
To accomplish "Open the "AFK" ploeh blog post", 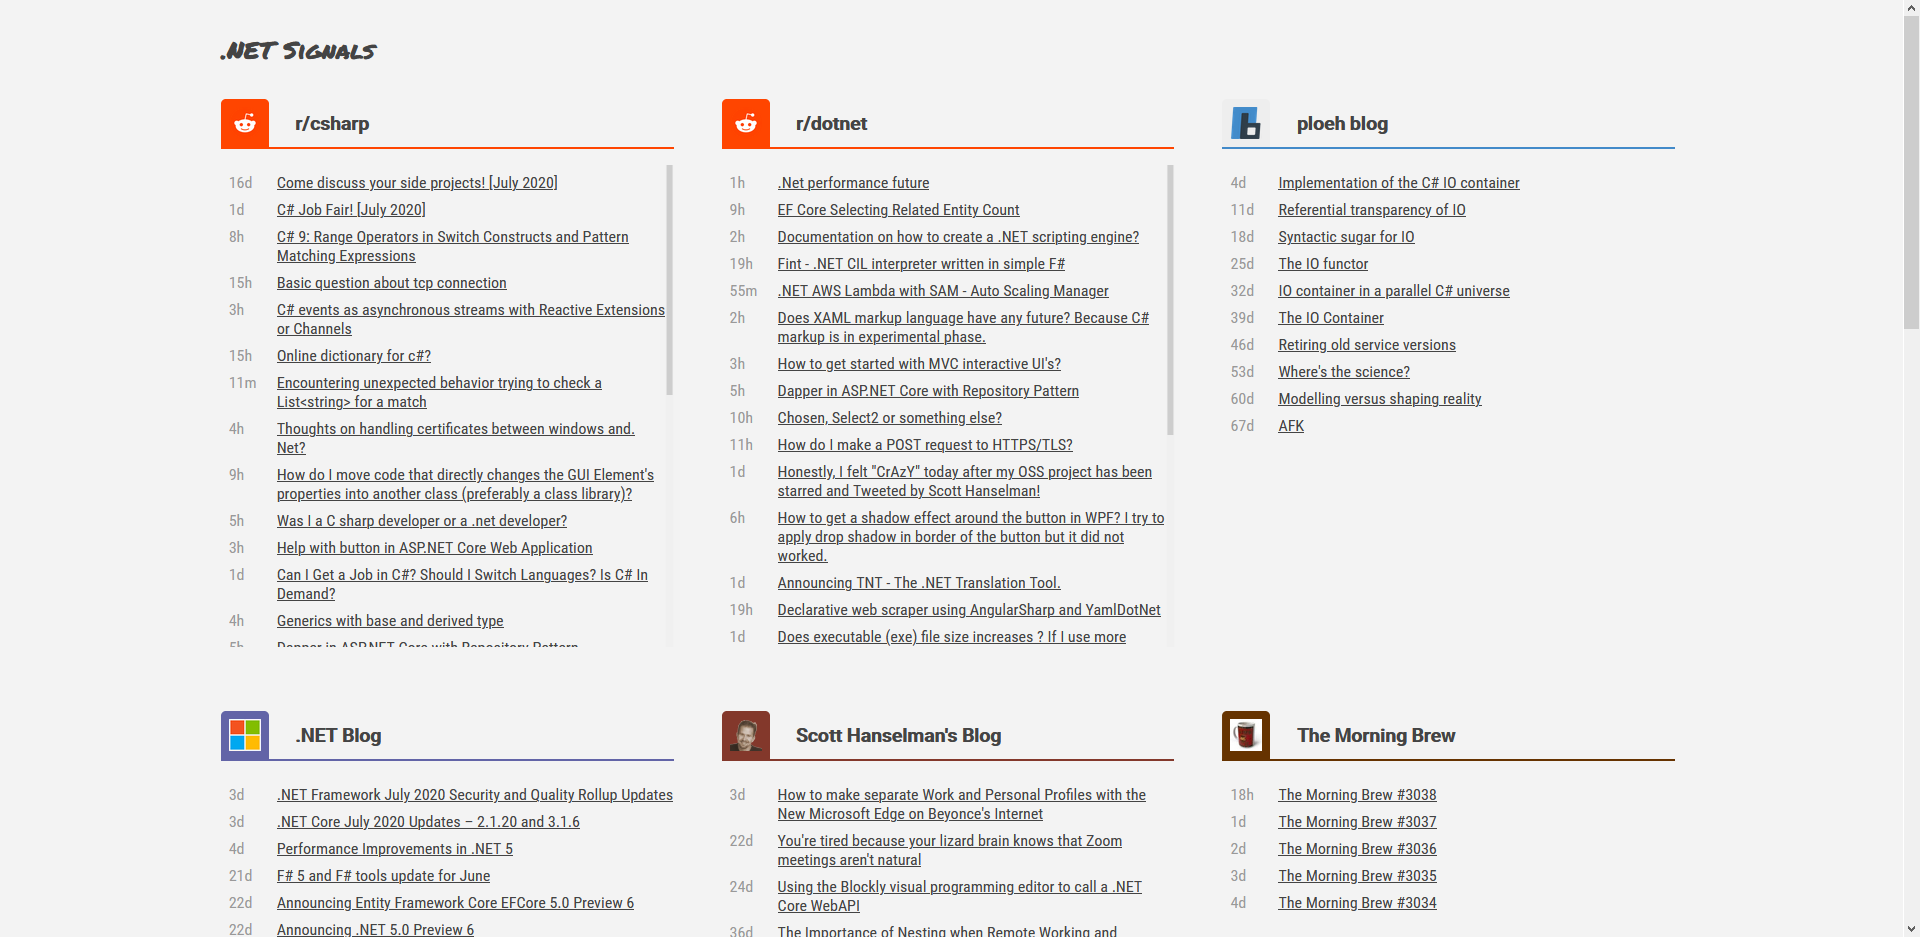I will [1290, 426].
